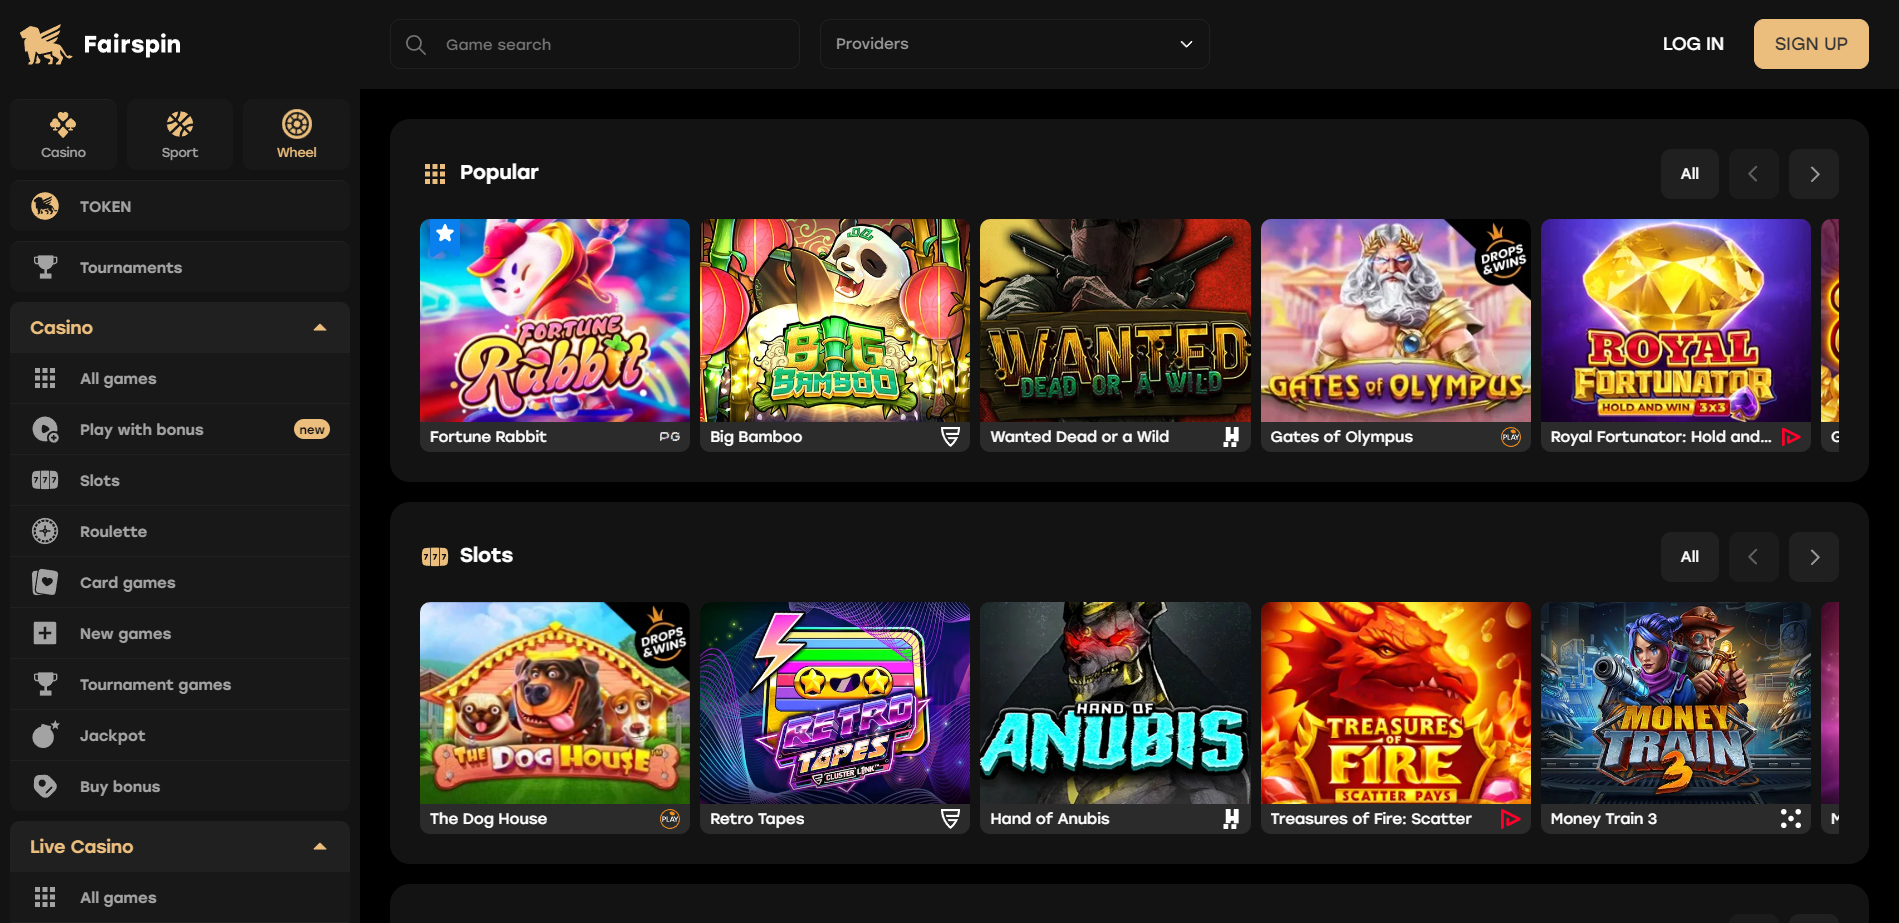Show next Slots games

tap(1814, 557)
